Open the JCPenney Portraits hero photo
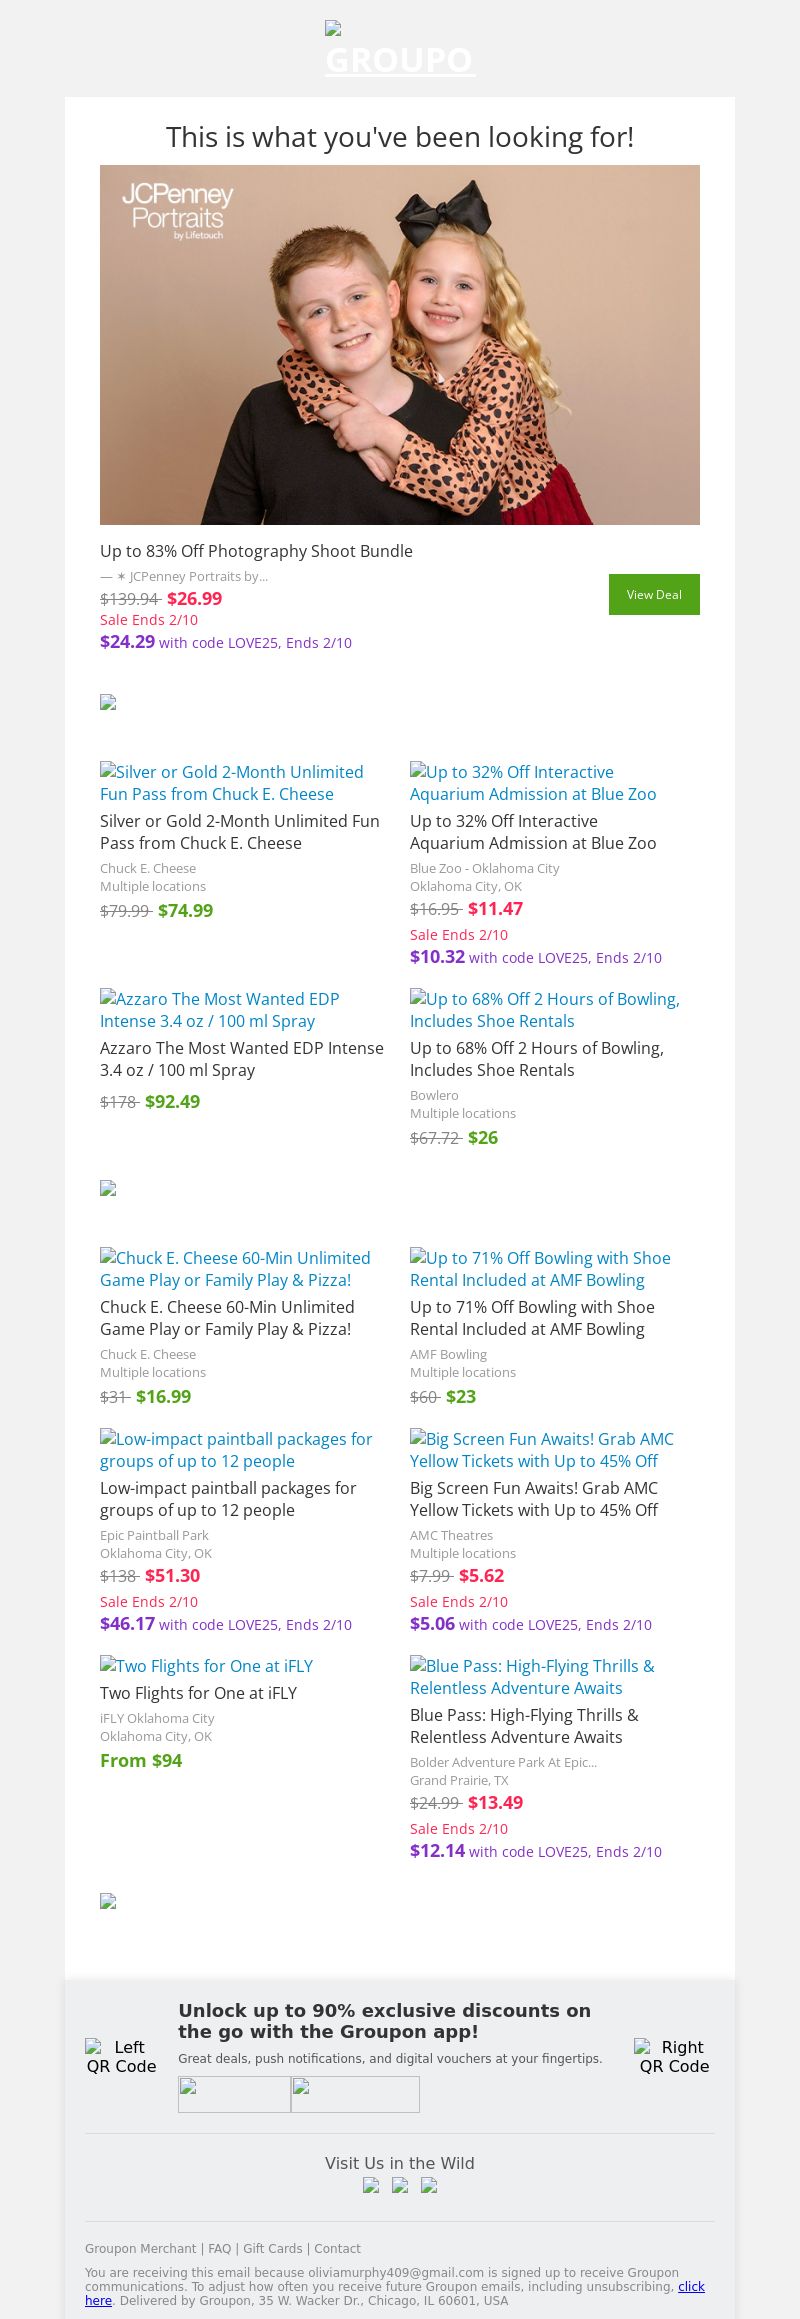800x2319 pixels. pos(400,345)
